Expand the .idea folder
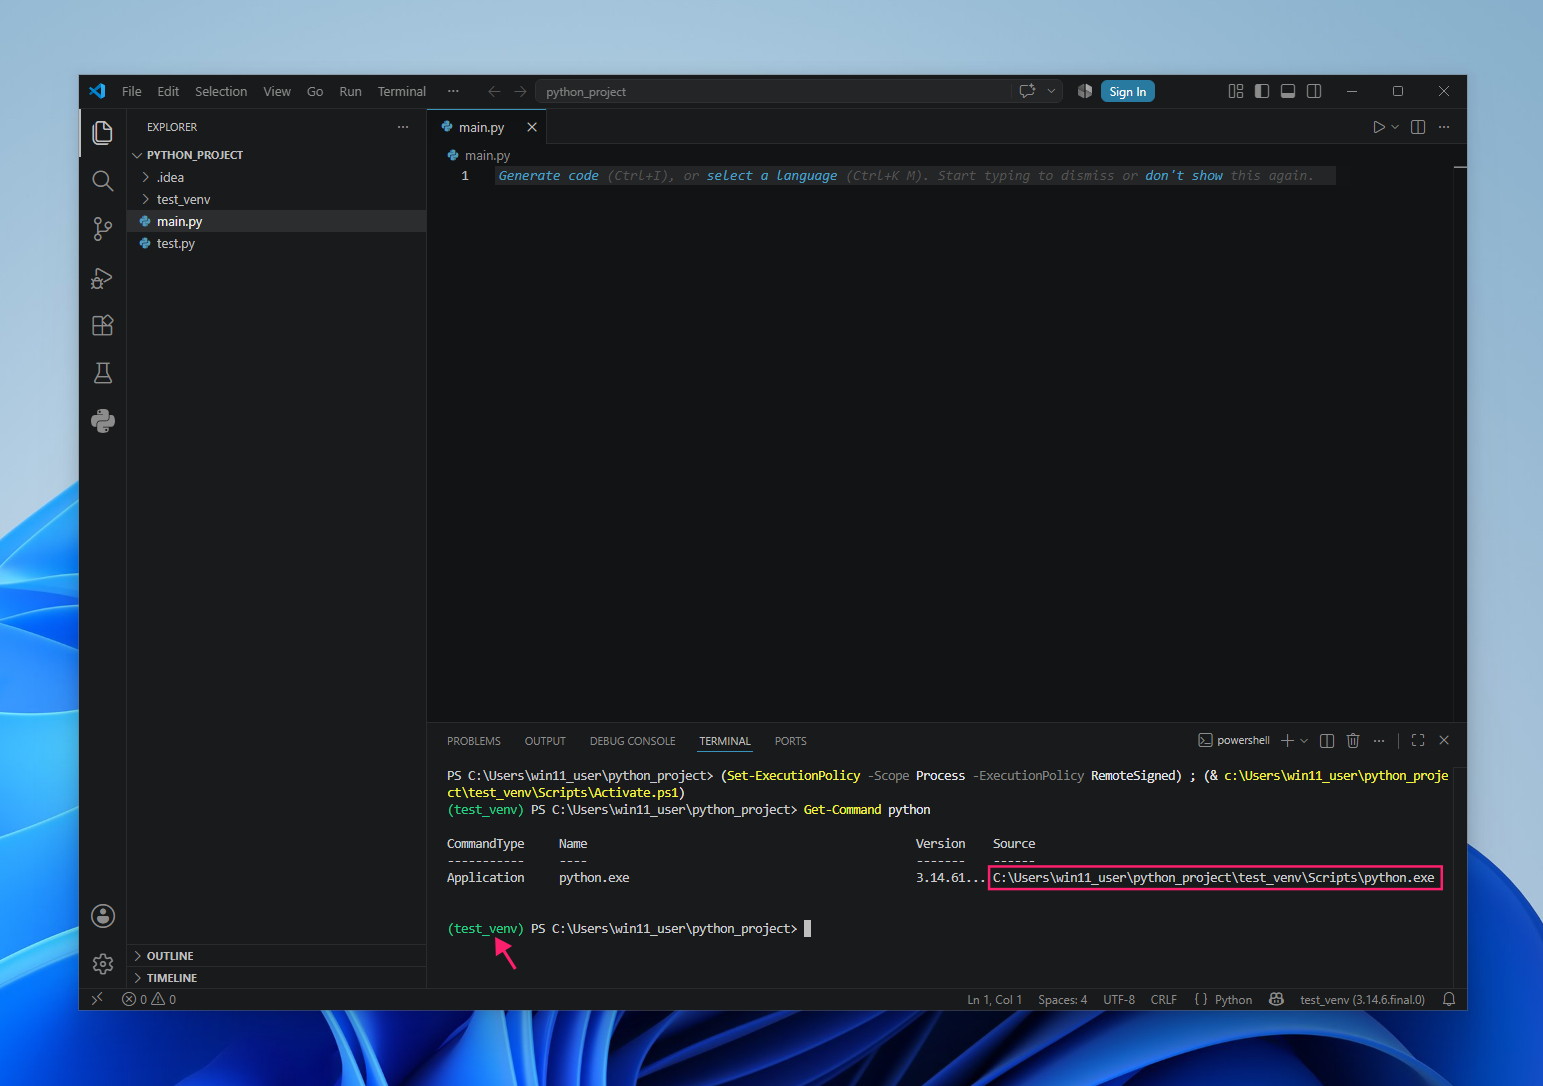This screenshot has width=1543, height=1086. (277, 177)
